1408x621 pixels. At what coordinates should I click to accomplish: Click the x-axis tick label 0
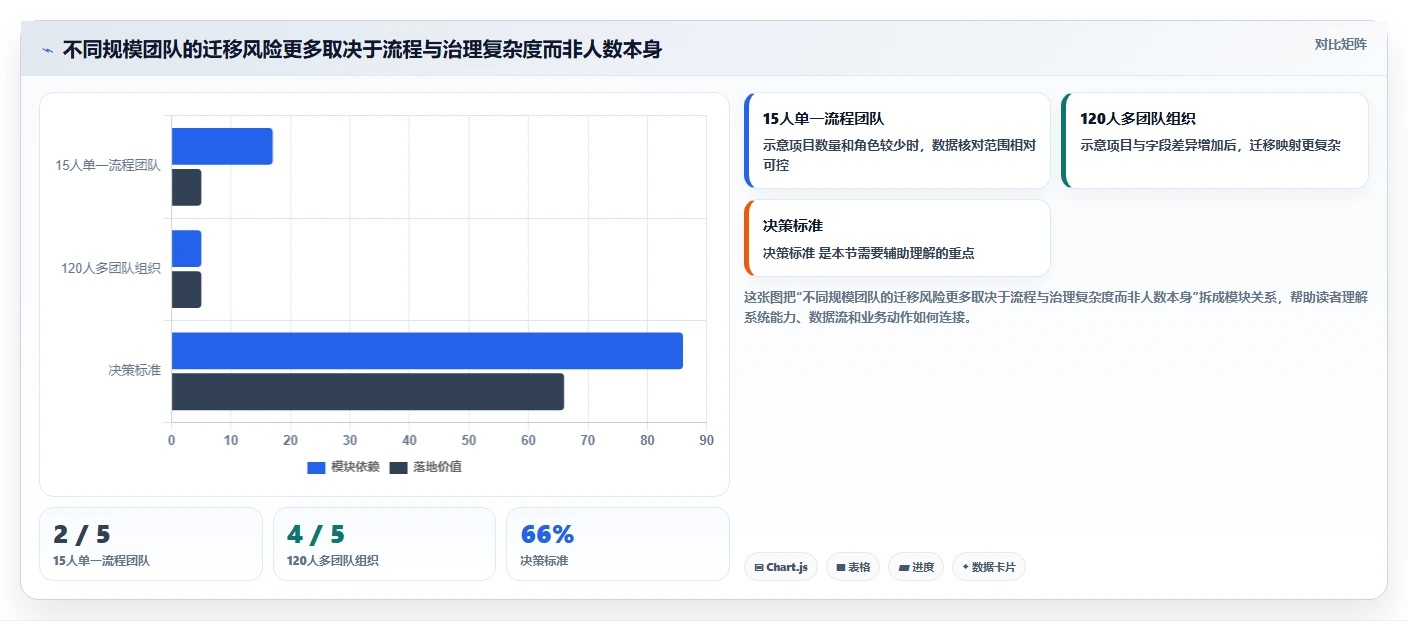click(171, 440)
